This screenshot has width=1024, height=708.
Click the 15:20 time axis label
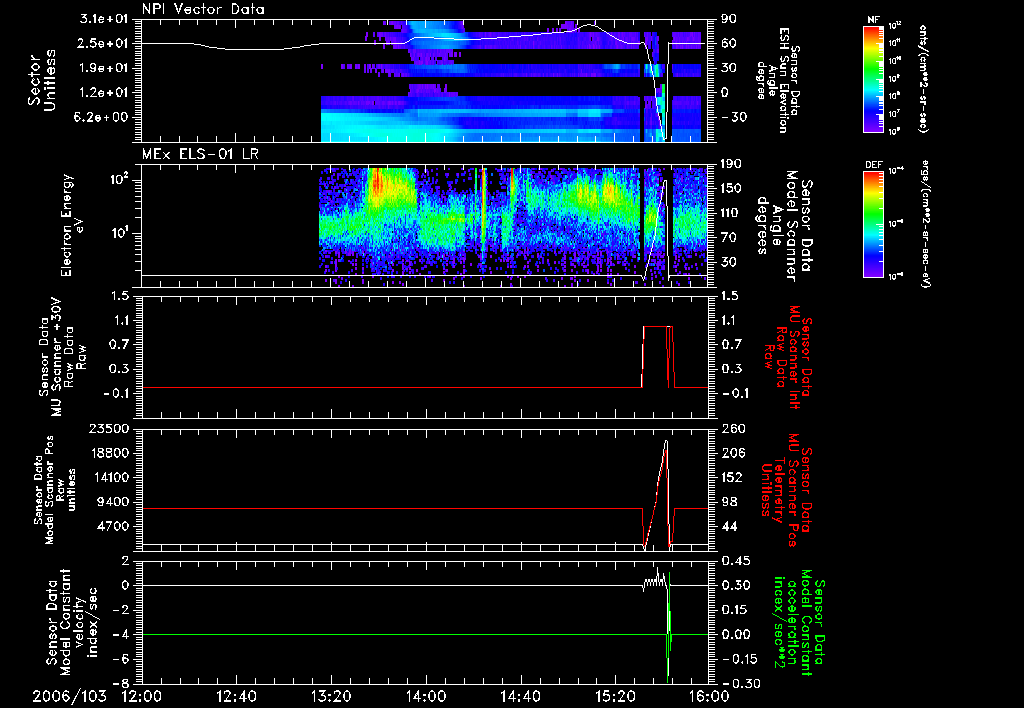click(x=615, y=696)
